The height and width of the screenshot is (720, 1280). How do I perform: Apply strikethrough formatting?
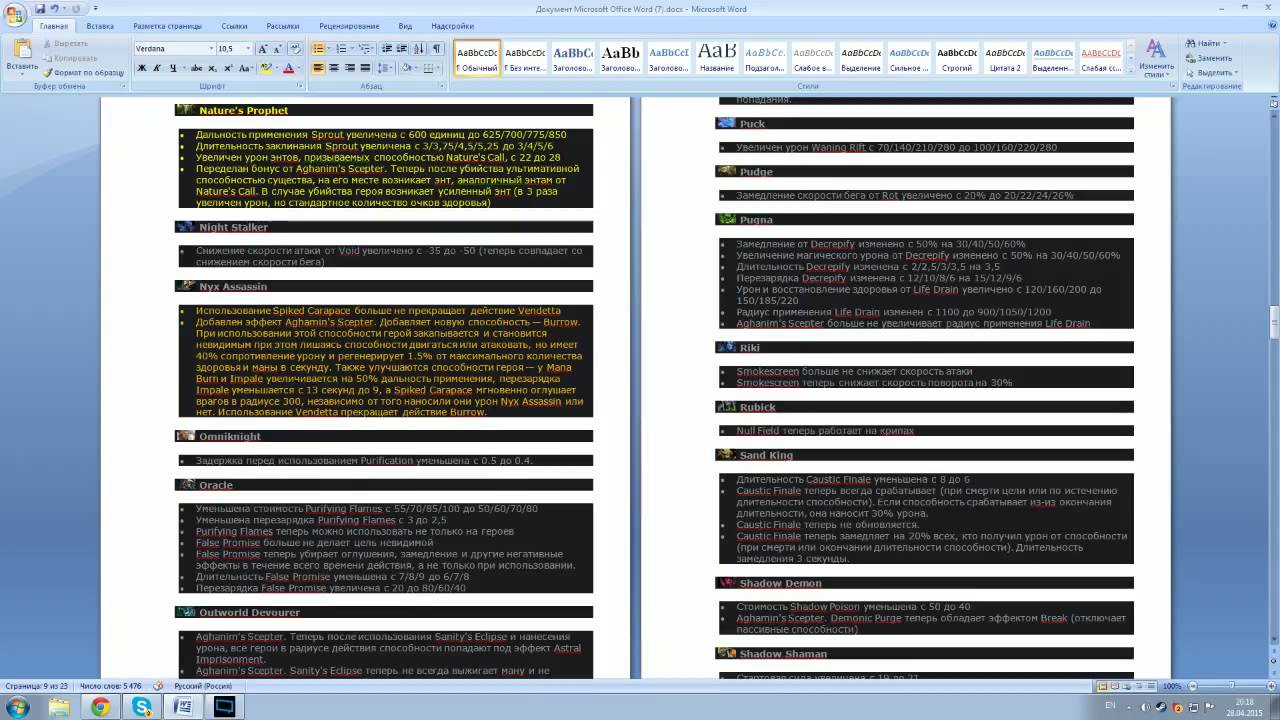coord(196,68)
